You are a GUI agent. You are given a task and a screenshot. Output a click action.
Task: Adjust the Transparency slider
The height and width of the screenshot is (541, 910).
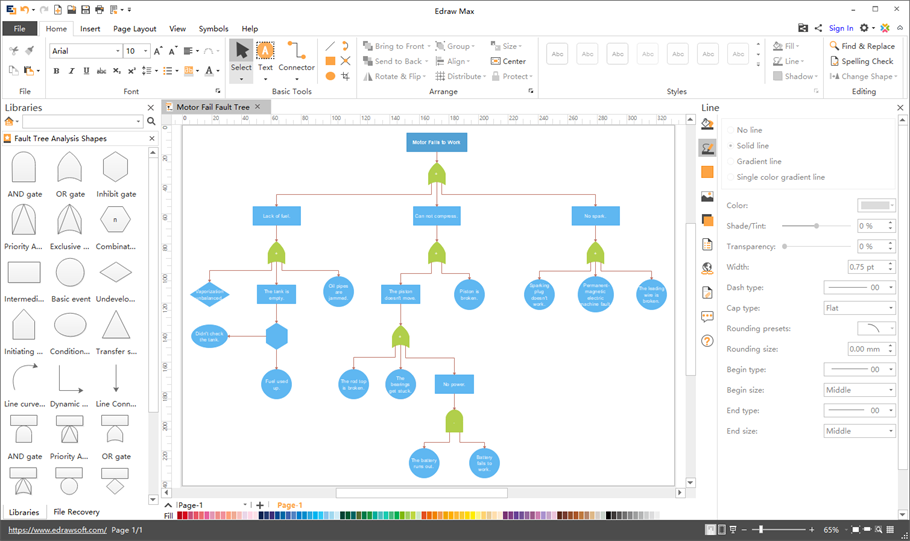pyautogui.click(x=785, y=246)
